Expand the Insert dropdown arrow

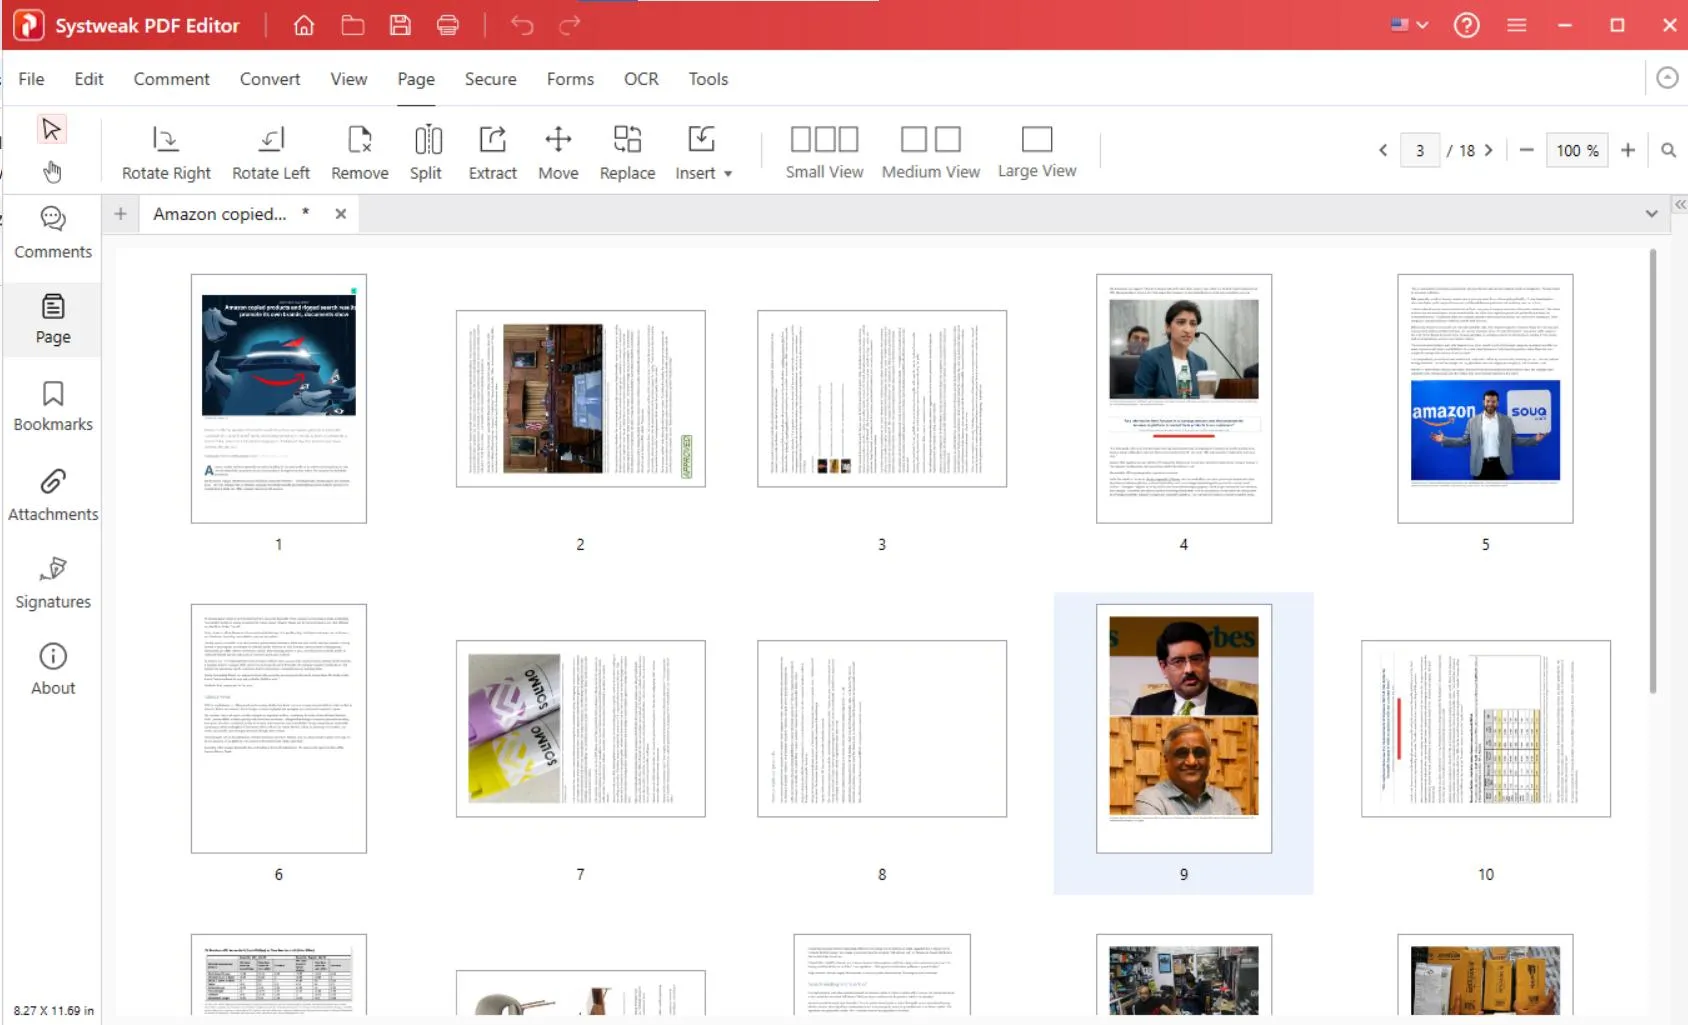click(x=728, y=174)
